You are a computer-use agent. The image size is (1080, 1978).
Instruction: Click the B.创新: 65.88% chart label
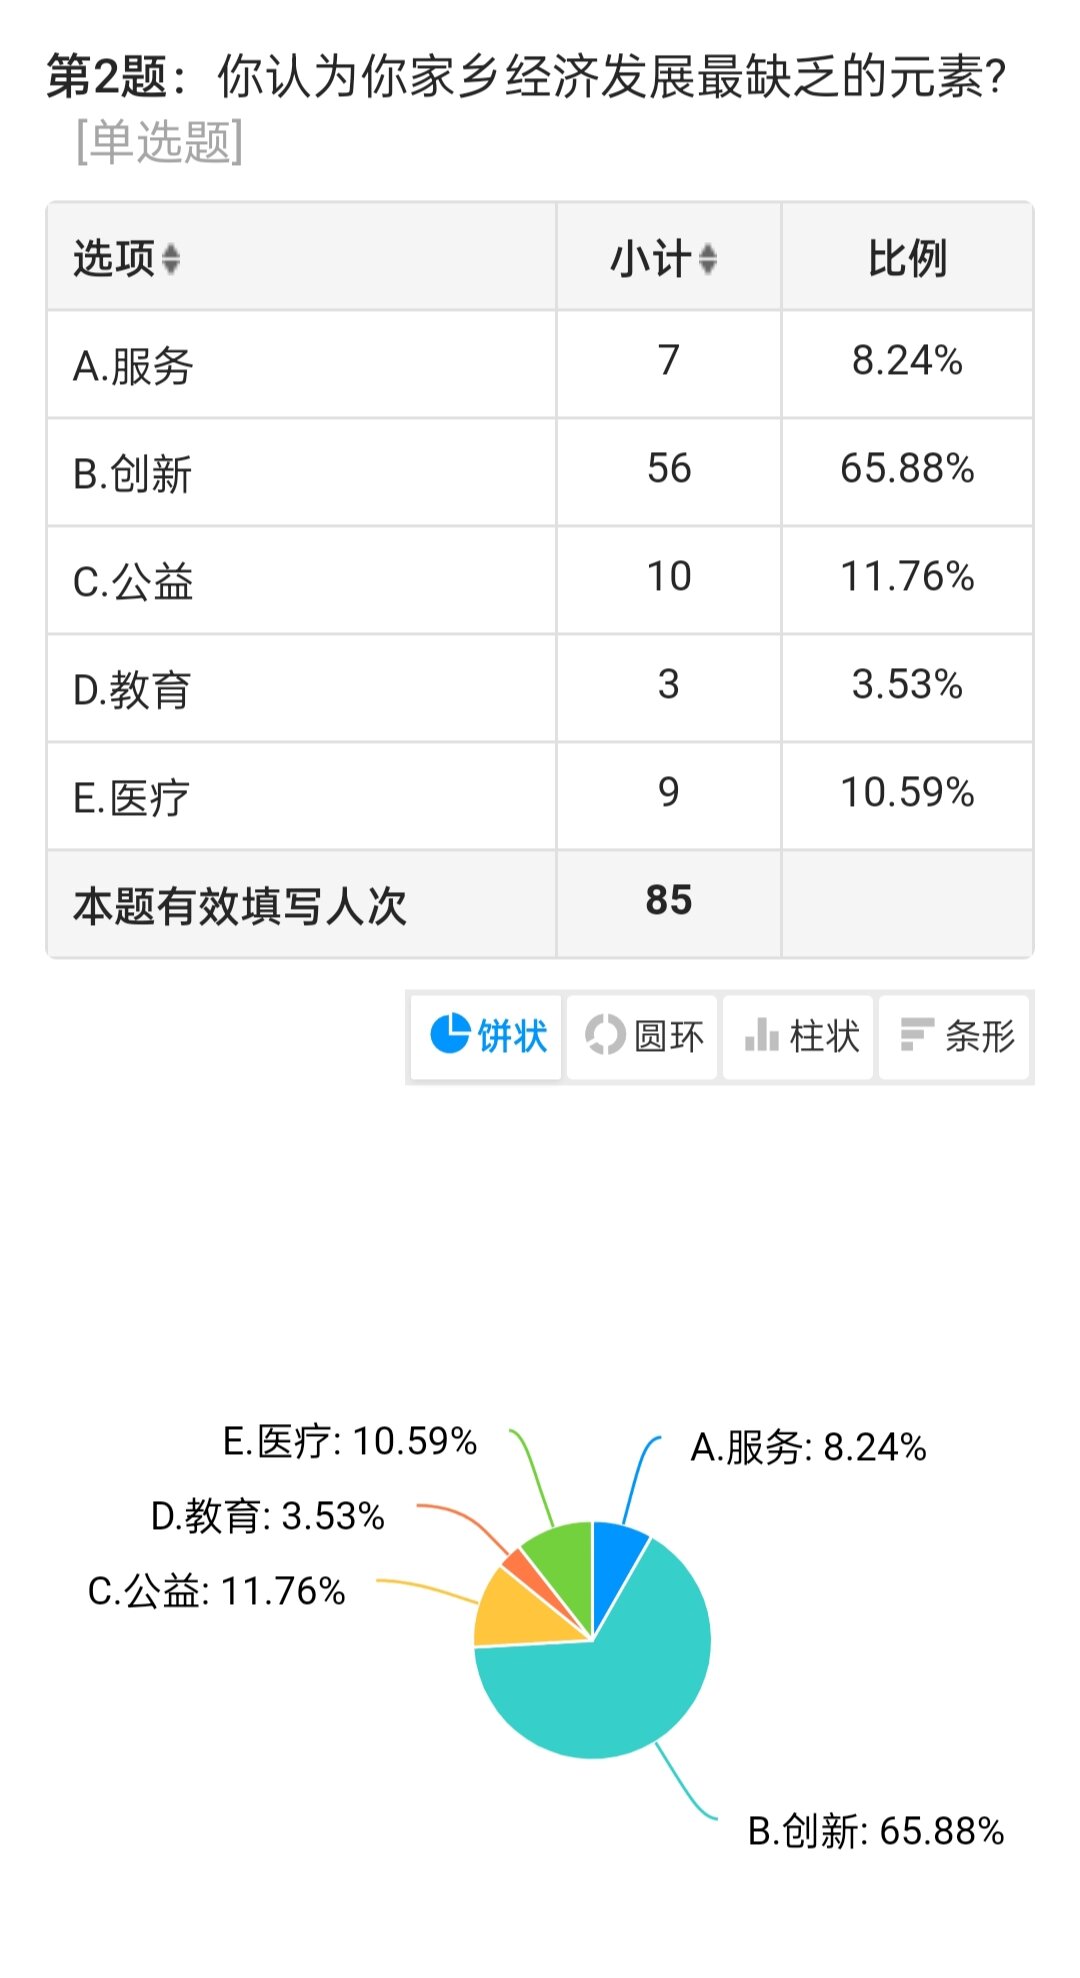pyautogui.click(x=876, y=1831)
